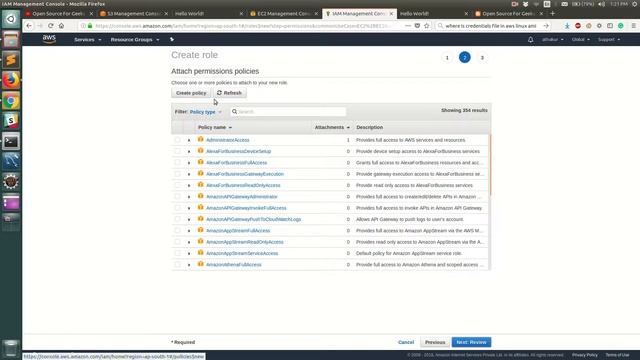
Task: Go to wizard step 1 circle
Action: point(447,58)
